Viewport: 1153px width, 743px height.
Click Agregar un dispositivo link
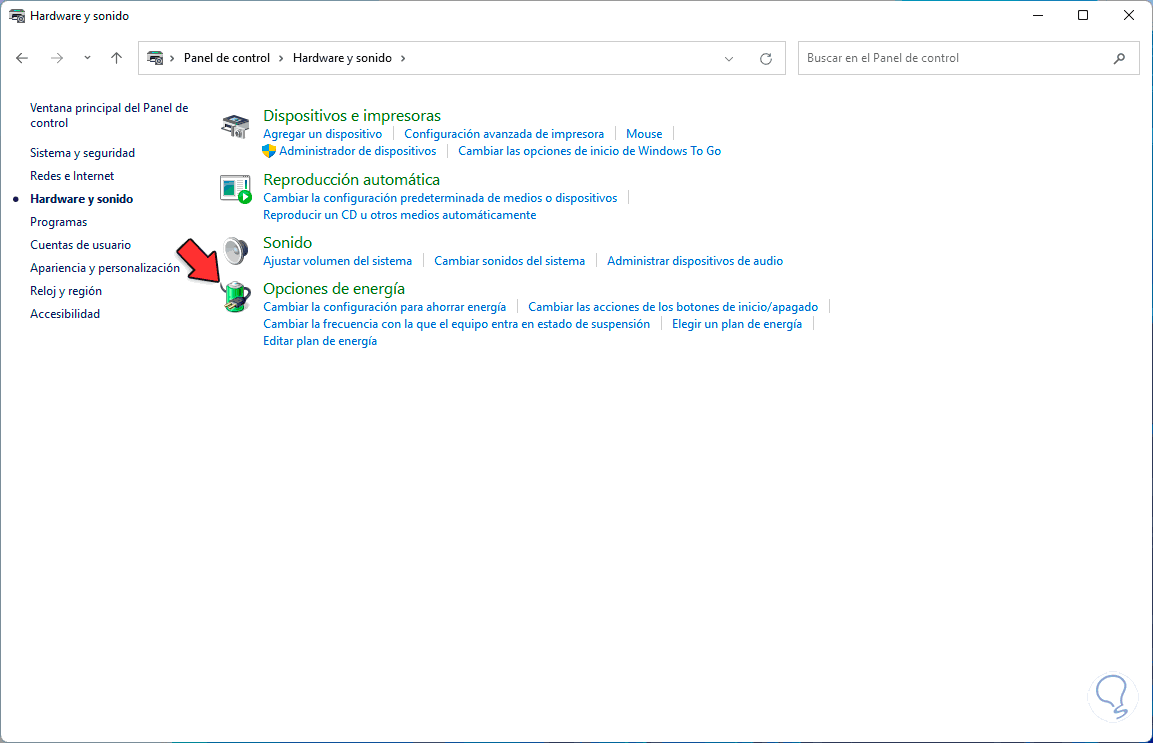322,134
